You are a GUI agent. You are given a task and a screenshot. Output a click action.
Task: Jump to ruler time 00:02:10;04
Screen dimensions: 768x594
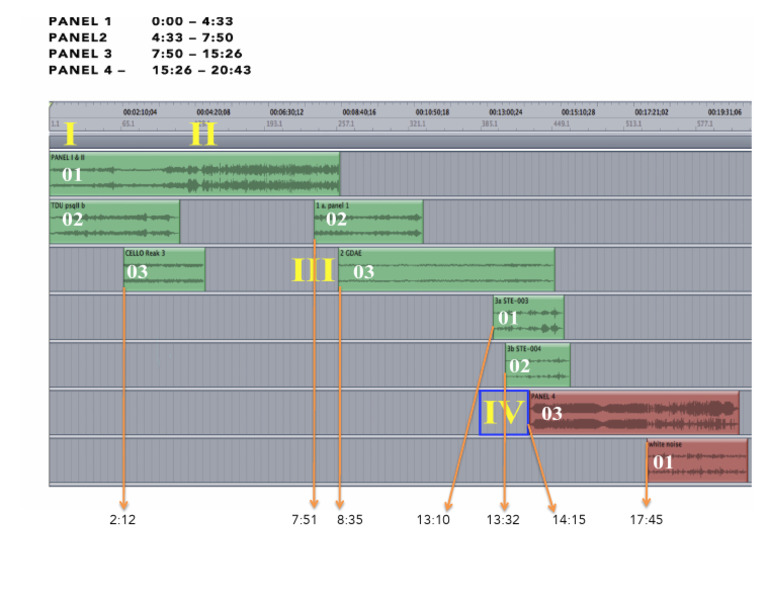click(x=140, y=112)
